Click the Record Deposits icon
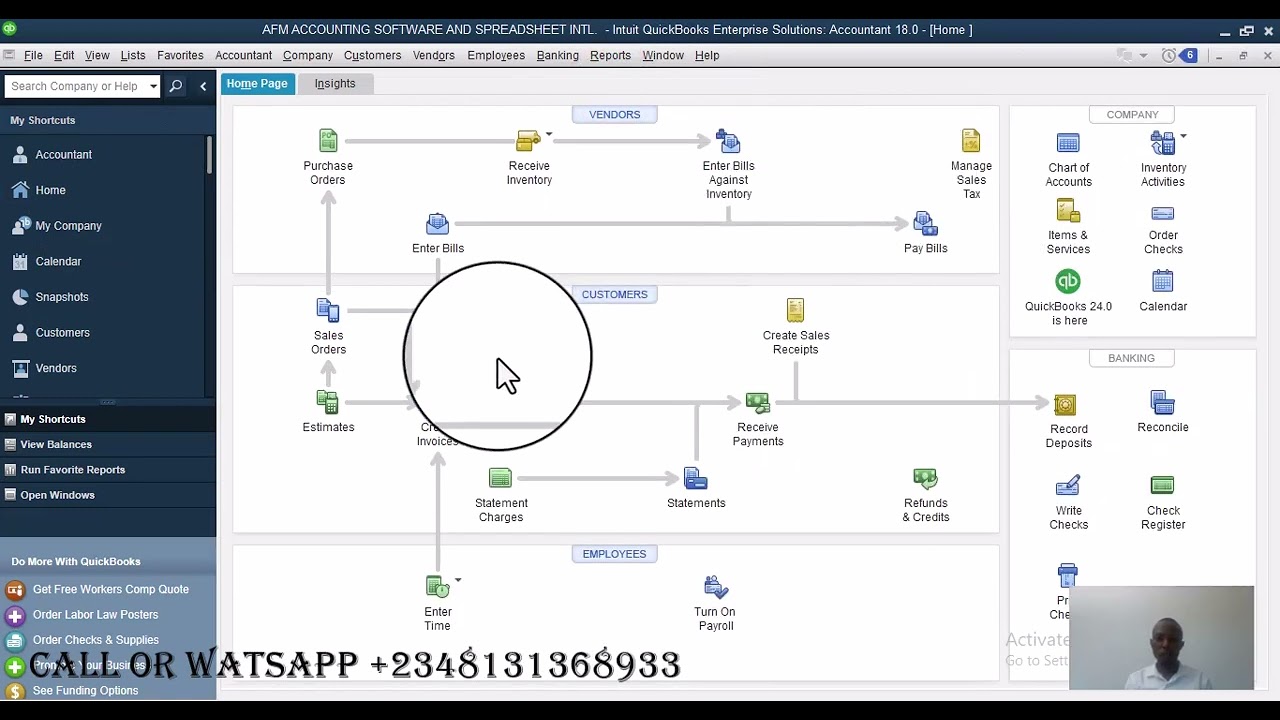This screenshot has height=720, width=1280. (1065, 405)
